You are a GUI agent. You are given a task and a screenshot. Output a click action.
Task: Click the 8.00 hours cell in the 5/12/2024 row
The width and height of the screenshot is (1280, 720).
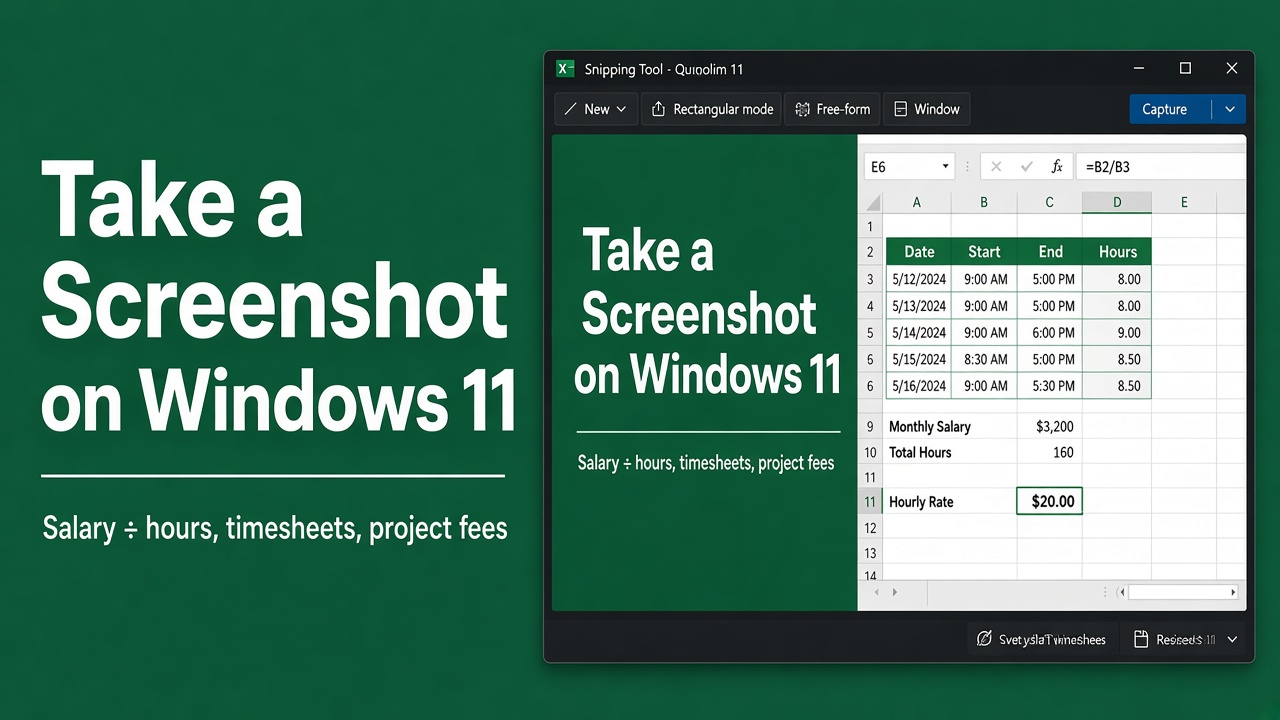[1117, 279]
